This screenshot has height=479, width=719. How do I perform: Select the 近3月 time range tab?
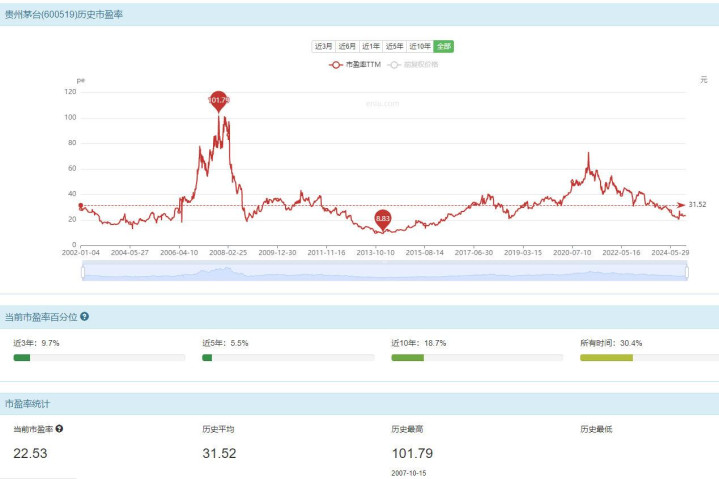323,46
